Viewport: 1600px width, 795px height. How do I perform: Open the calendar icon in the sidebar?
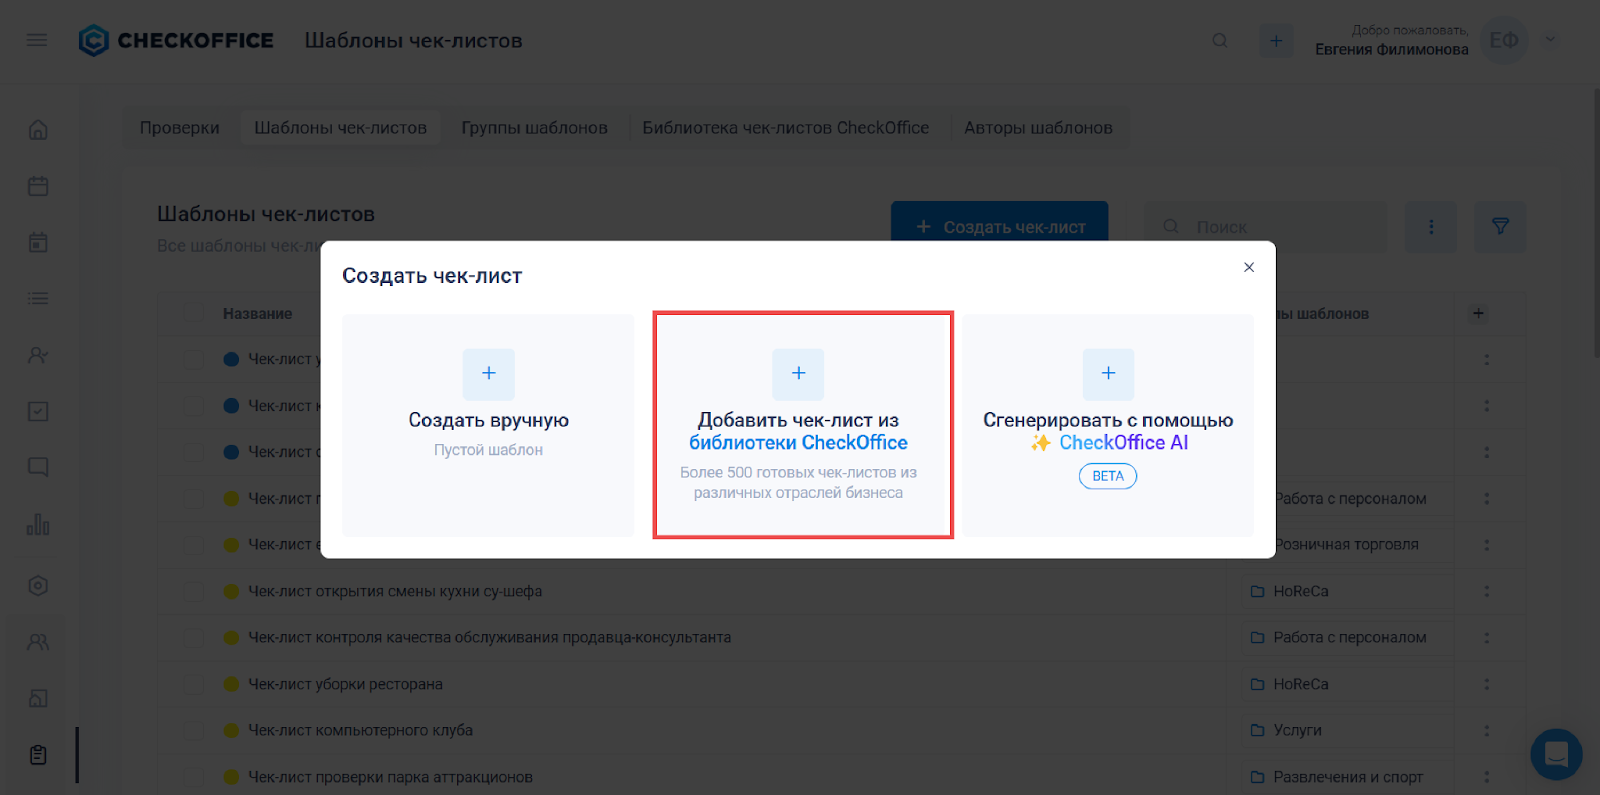[x=38, y=186]
